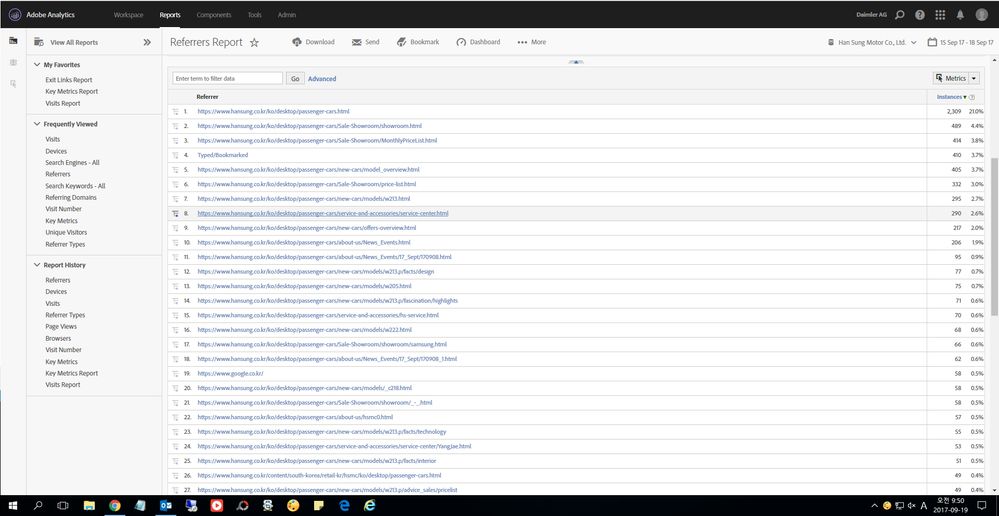Image resolution: width=999 pixels, height=516 pixels.
Task: Open the Advanced filter link
Action: [x=322, y=78]
